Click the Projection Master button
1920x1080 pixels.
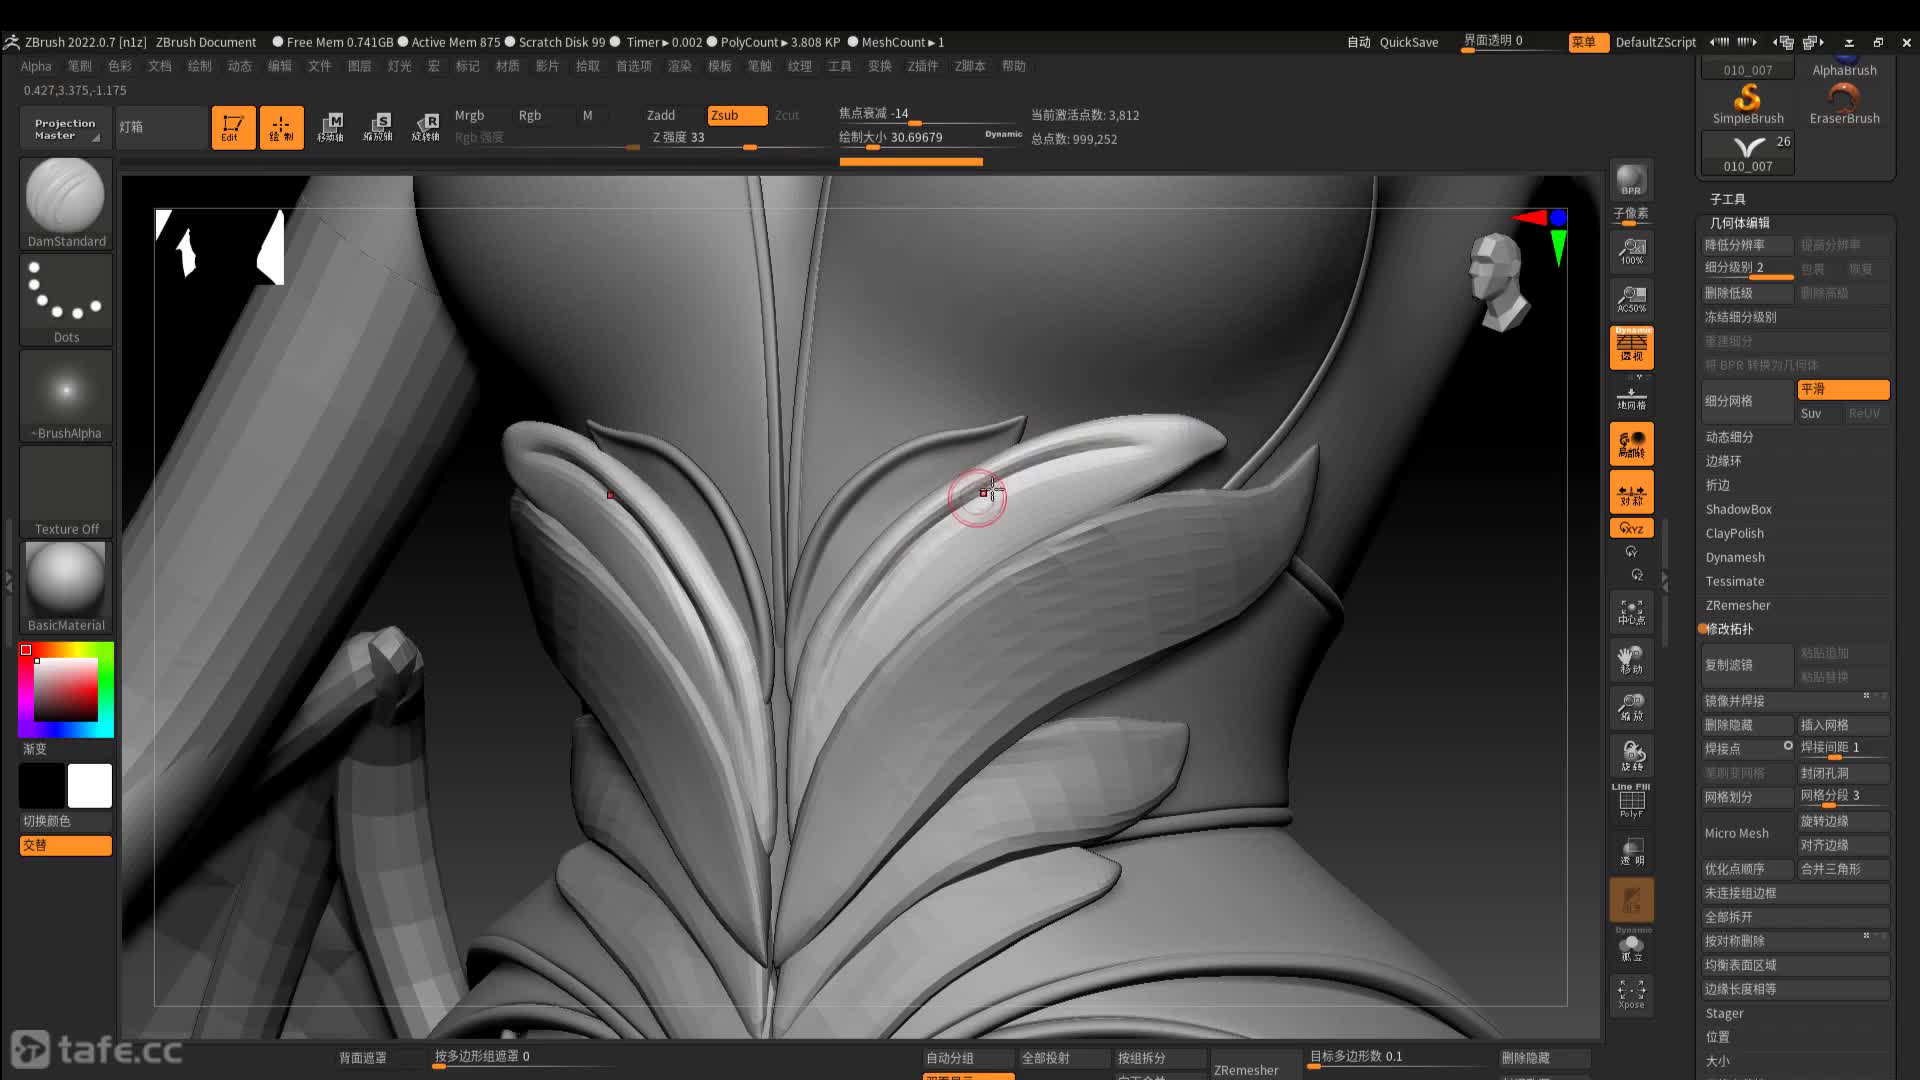(65, 128)
